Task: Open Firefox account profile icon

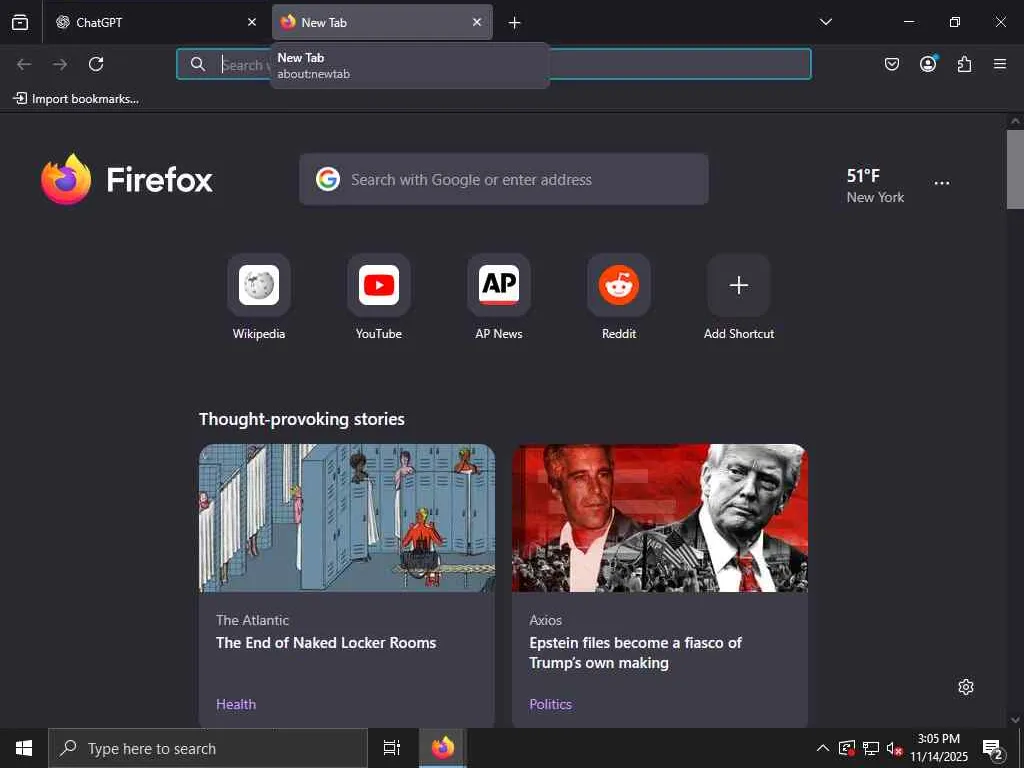Action: (x=928, y=64)
